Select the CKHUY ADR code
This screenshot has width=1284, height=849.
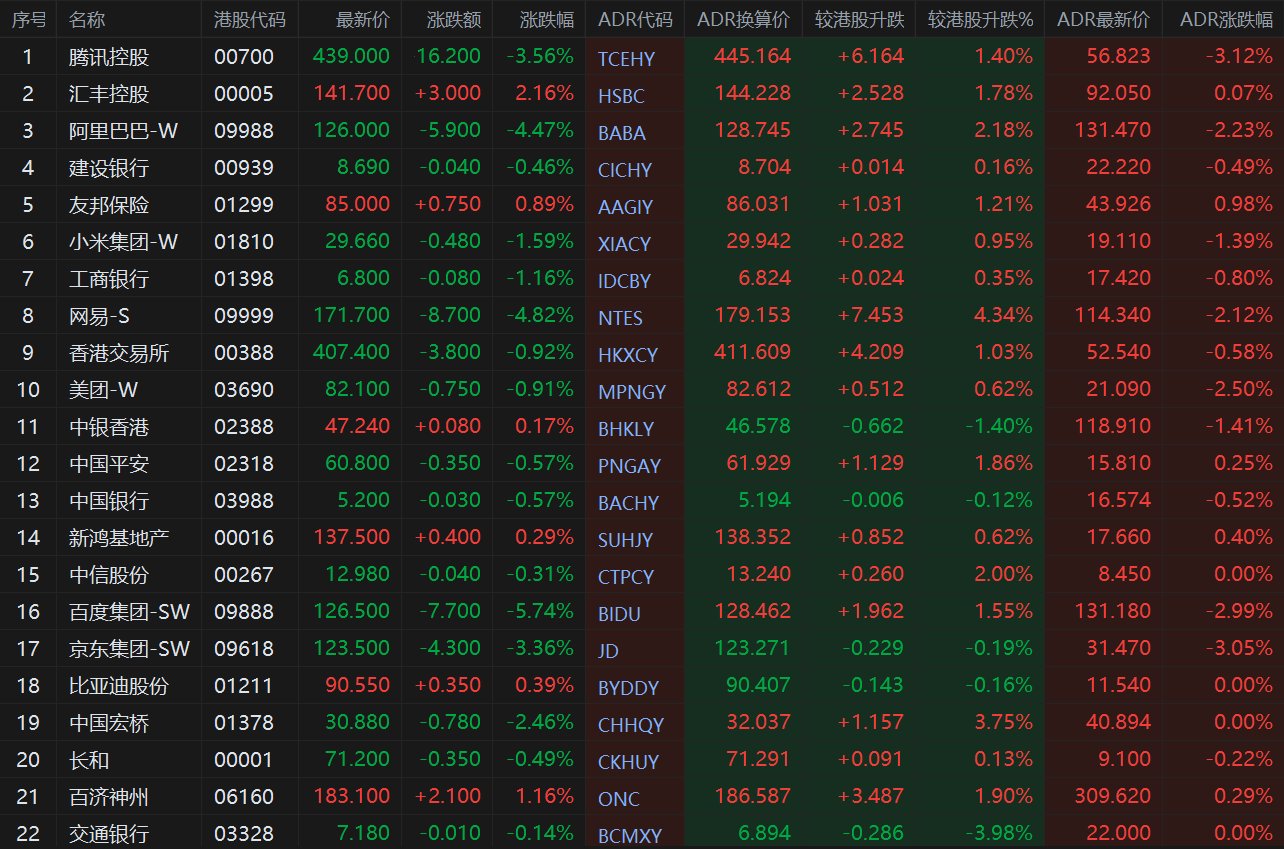628,763
